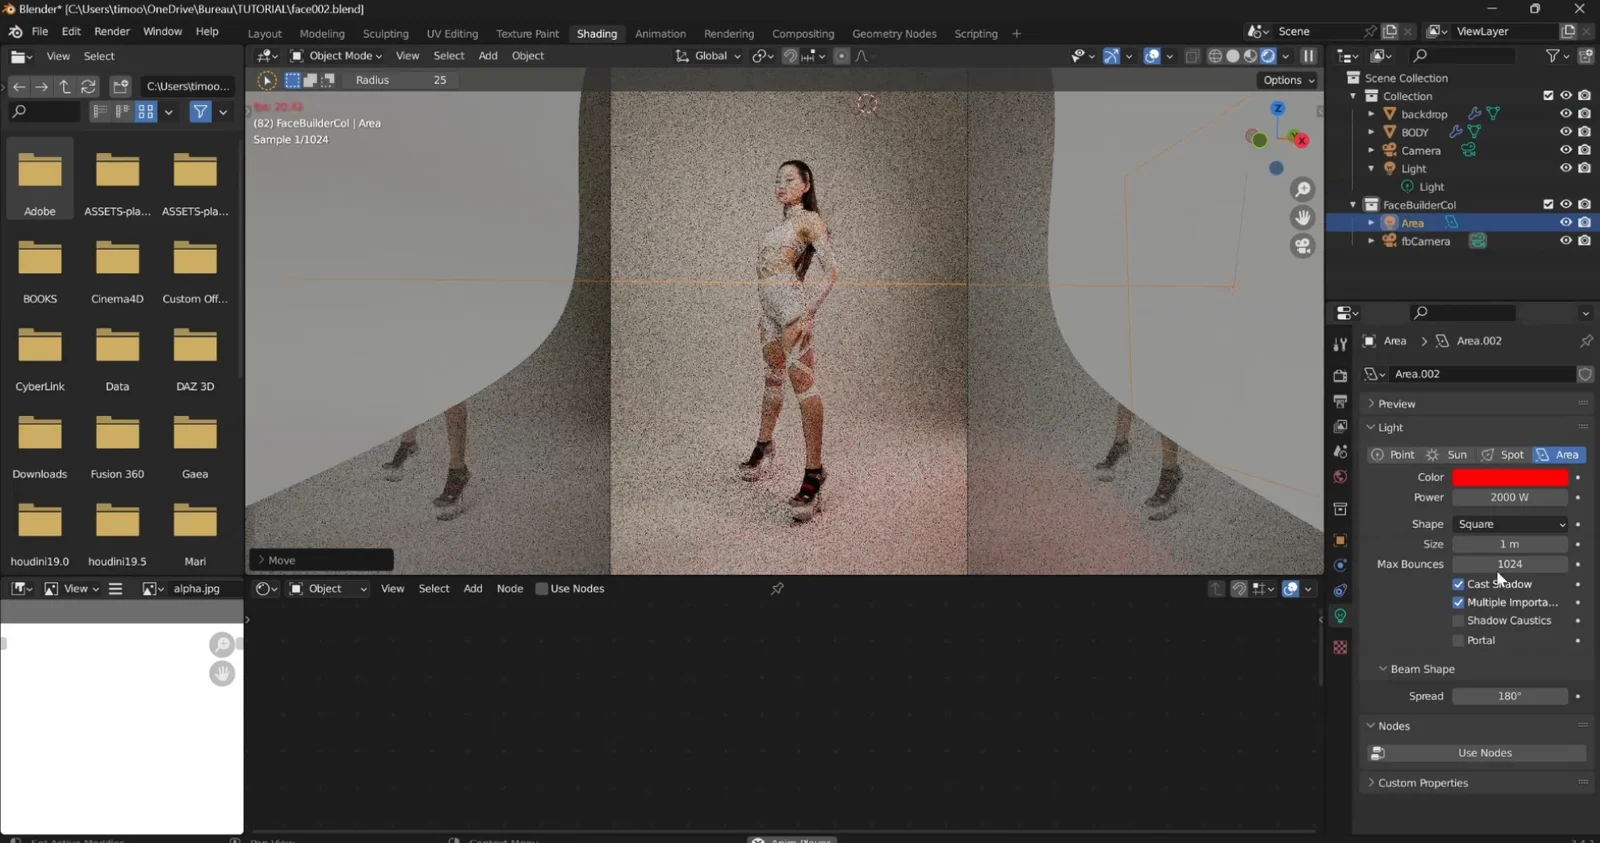
Task: Open the Render menu
Action: [112, 32]
